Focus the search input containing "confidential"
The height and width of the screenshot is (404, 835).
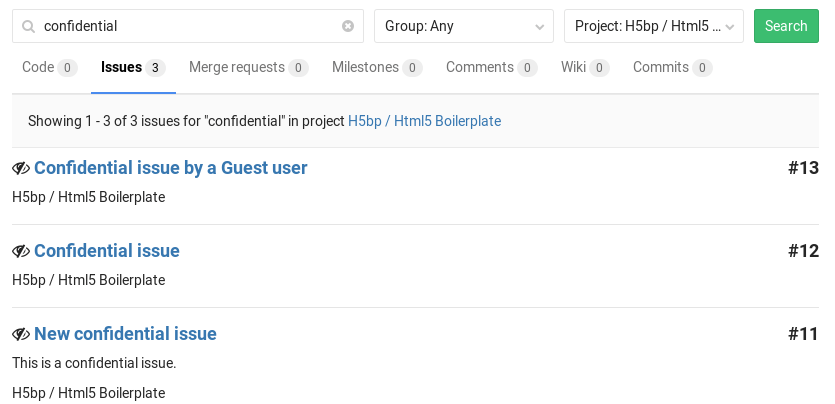tap(190, 27)
